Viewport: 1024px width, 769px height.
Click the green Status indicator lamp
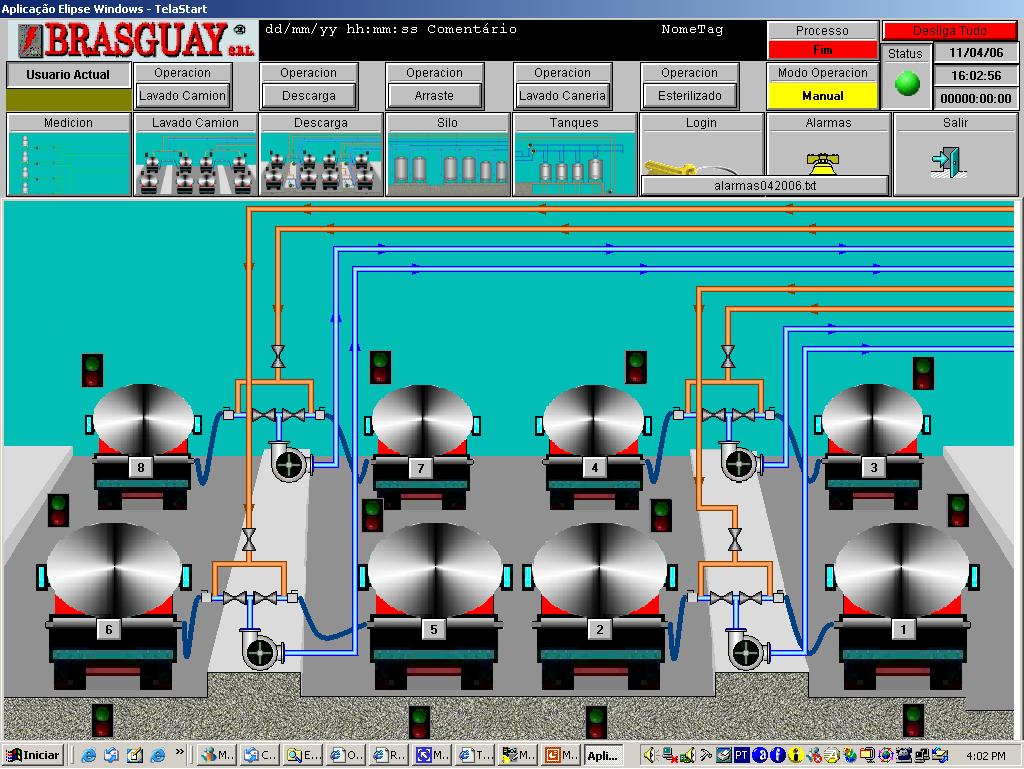click(906, 86)
